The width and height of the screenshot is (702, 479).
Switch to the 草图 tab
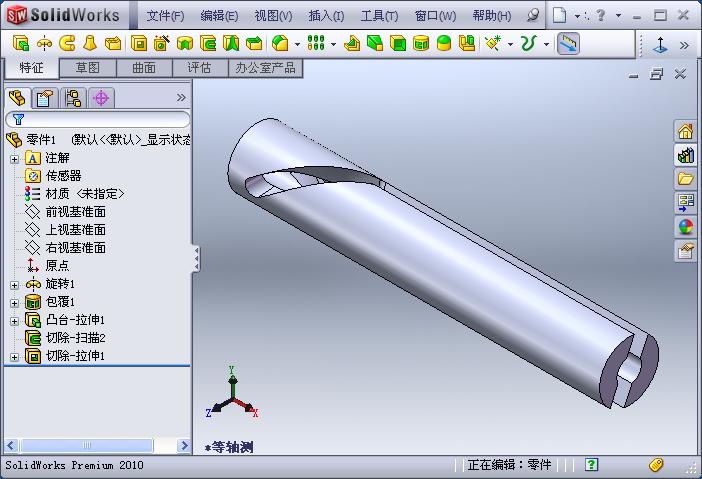(x=88, y=68)
